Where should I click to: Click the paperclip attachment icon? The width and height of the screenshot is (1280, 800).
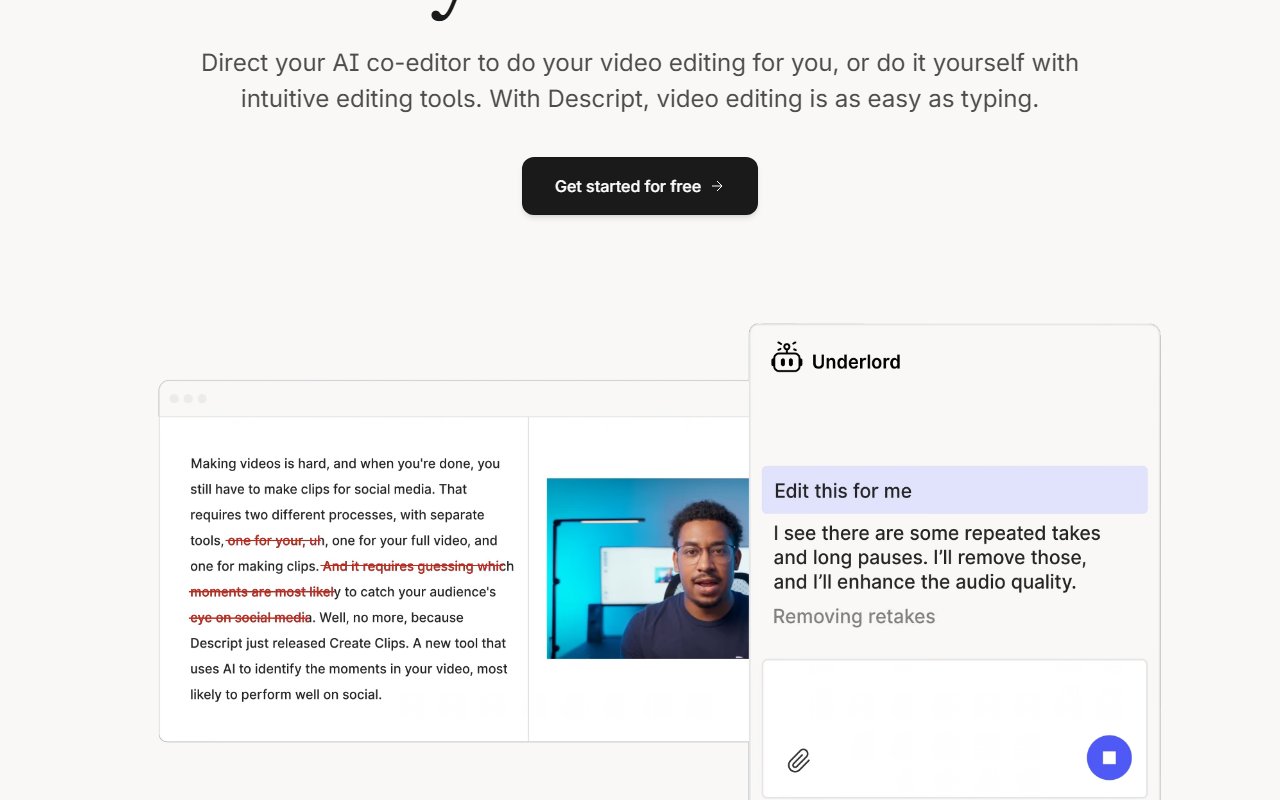[798, 761]
